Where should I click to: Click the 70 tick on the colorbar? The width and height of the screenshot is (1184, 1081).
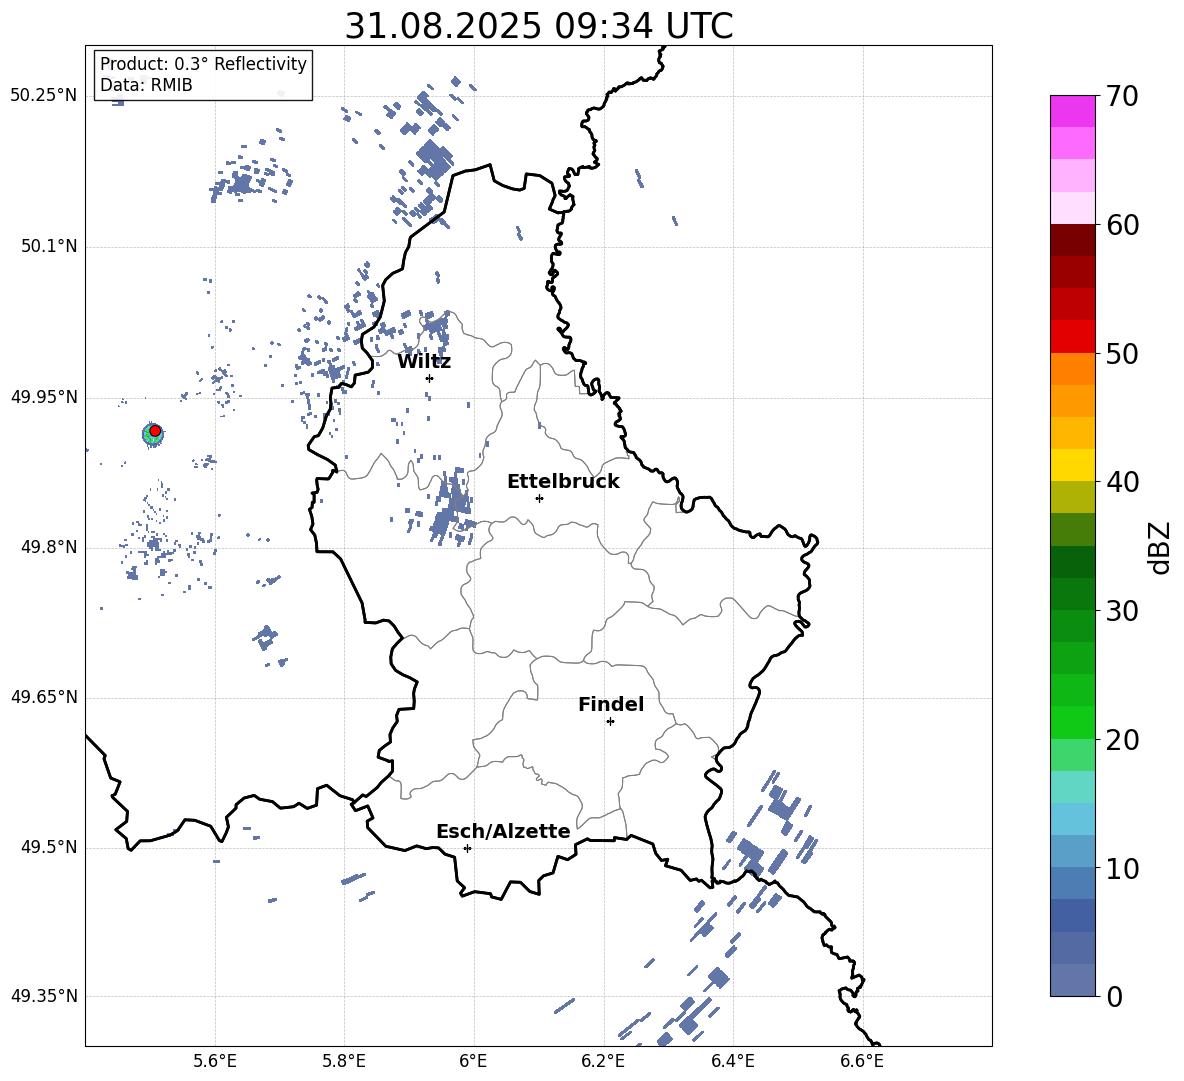[x=1122, y=96]
